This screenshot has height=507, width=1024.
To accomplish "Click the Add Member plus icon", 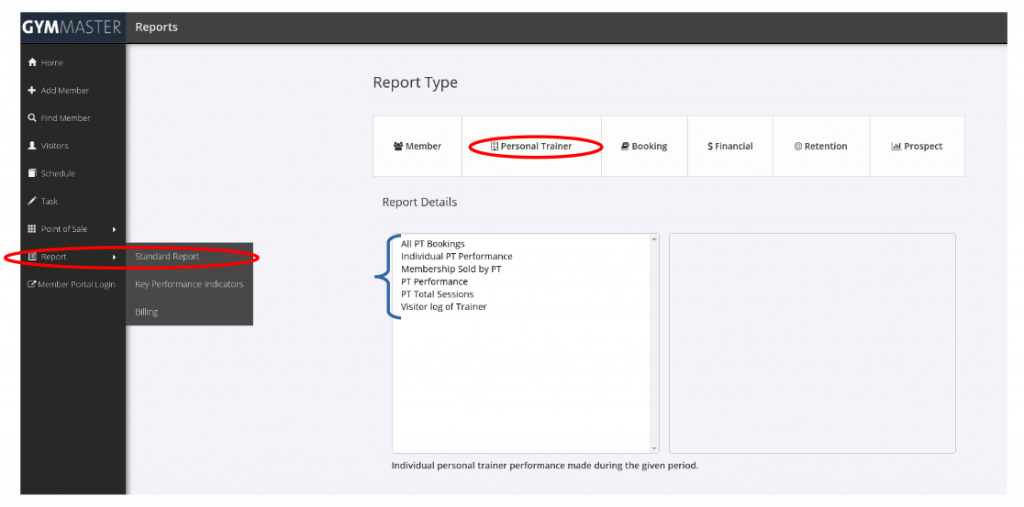I will (x=33, y=91).
